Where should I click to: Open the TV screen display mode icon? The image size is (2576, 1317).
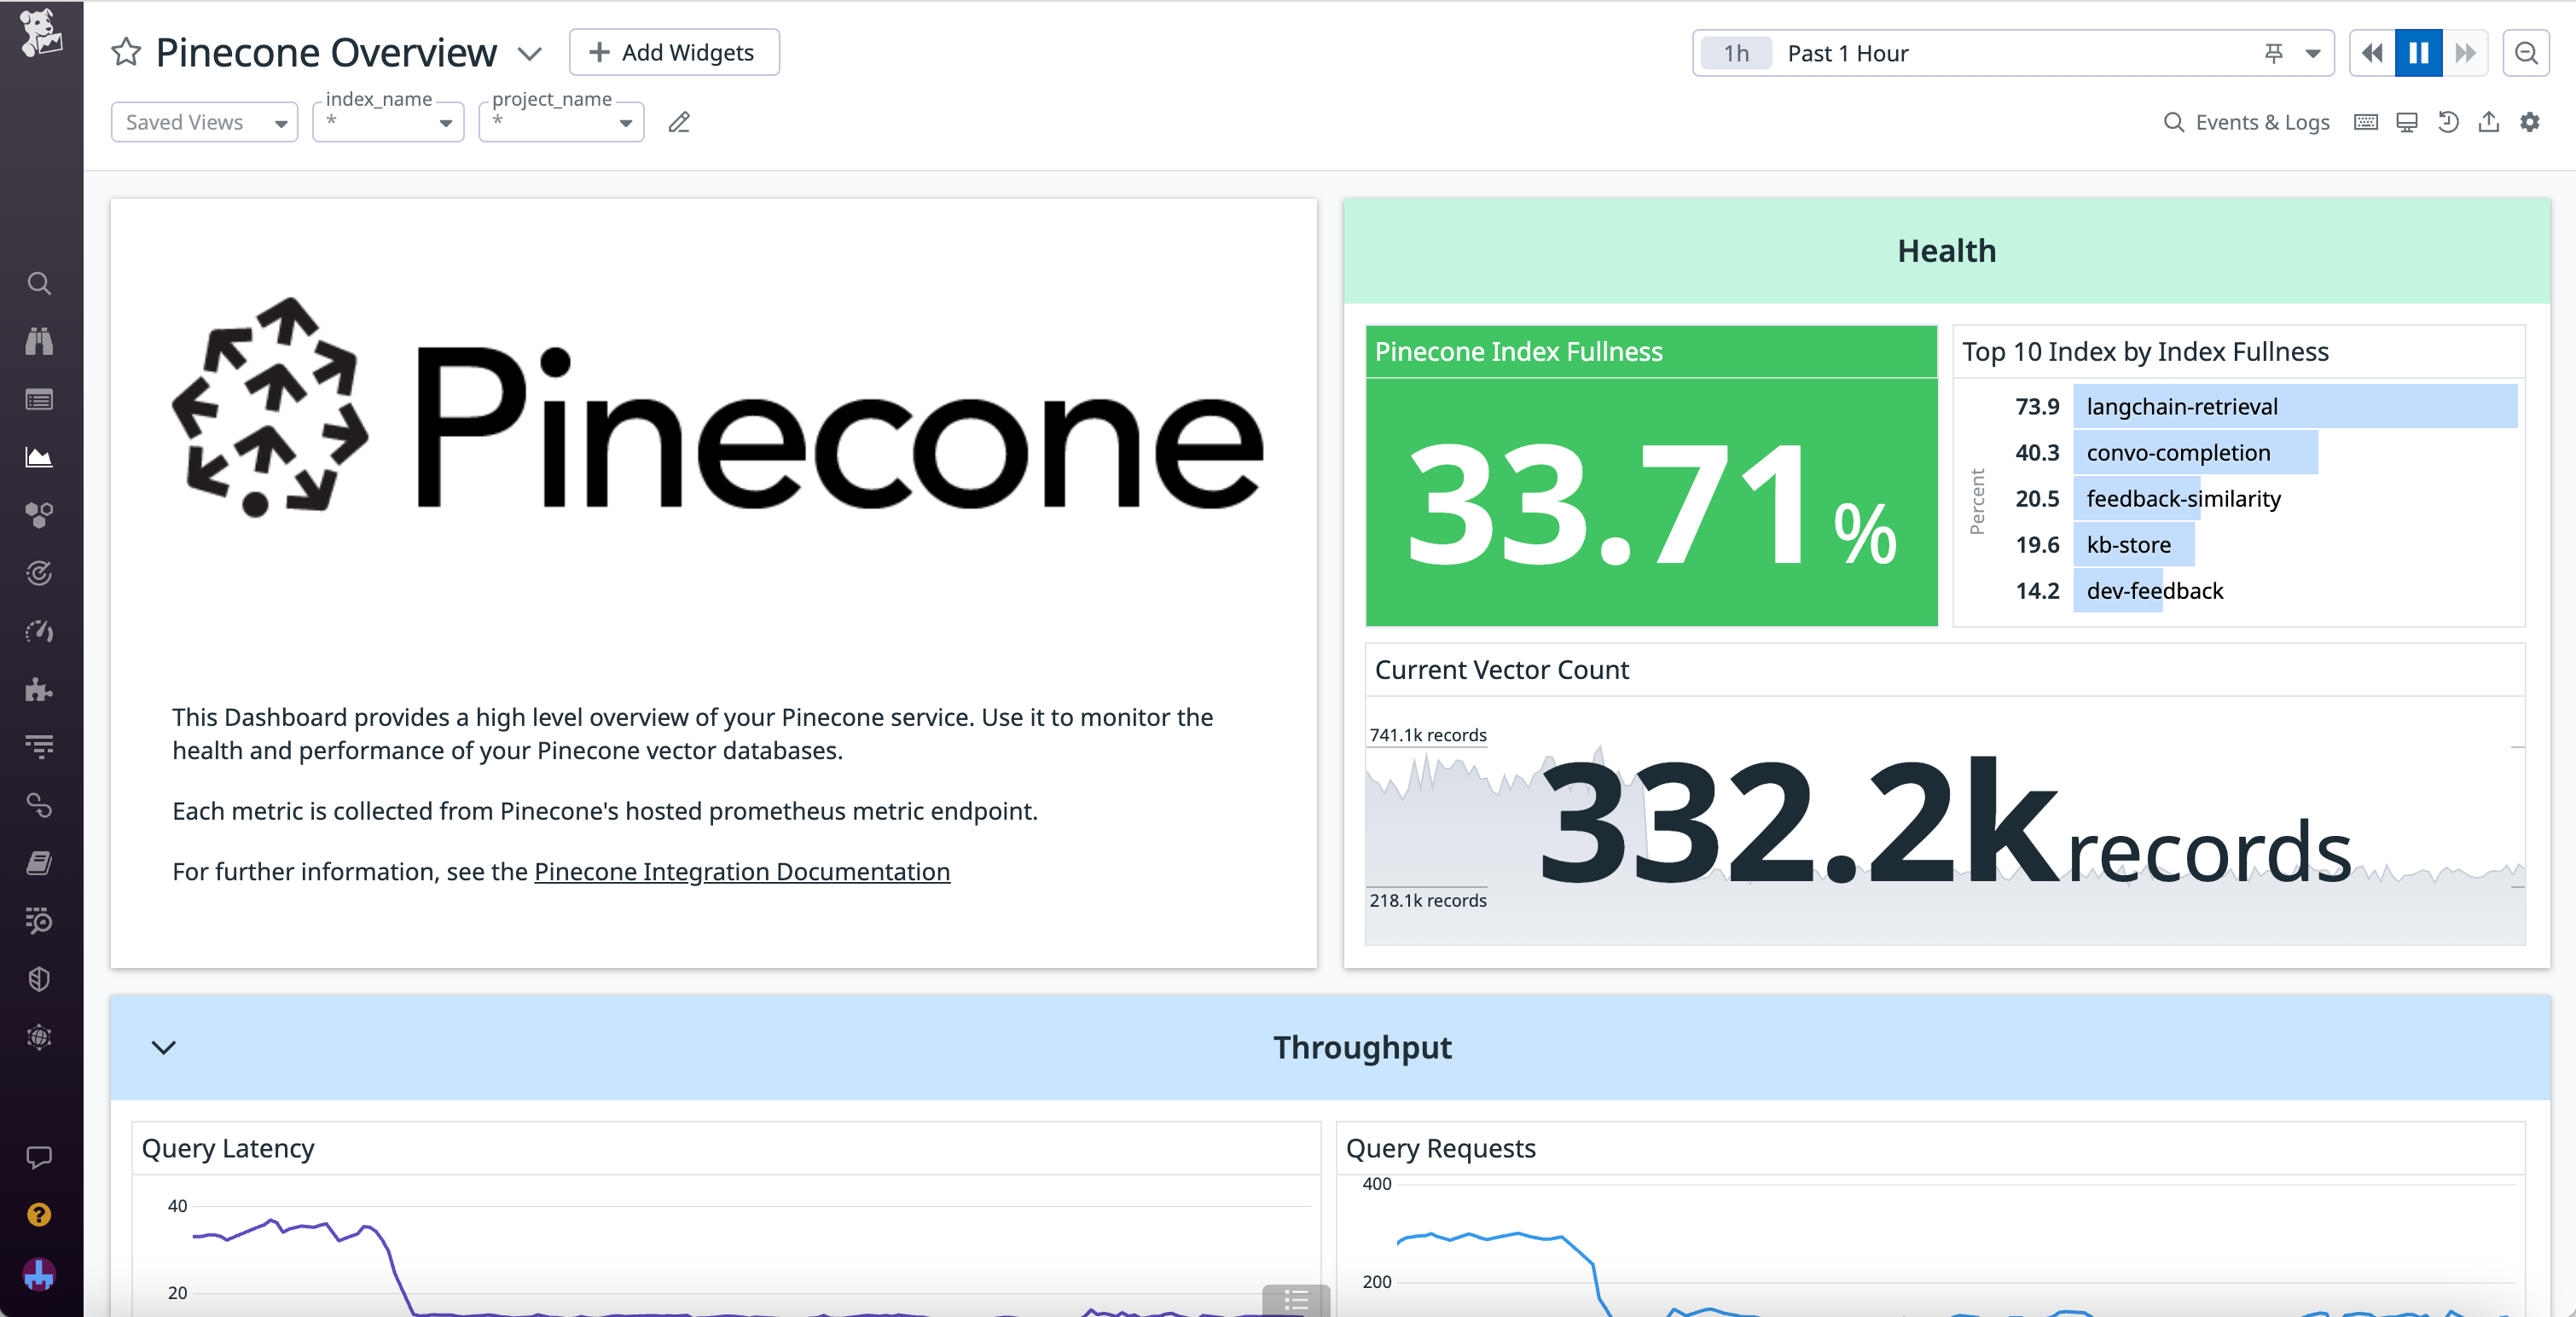2407,122
